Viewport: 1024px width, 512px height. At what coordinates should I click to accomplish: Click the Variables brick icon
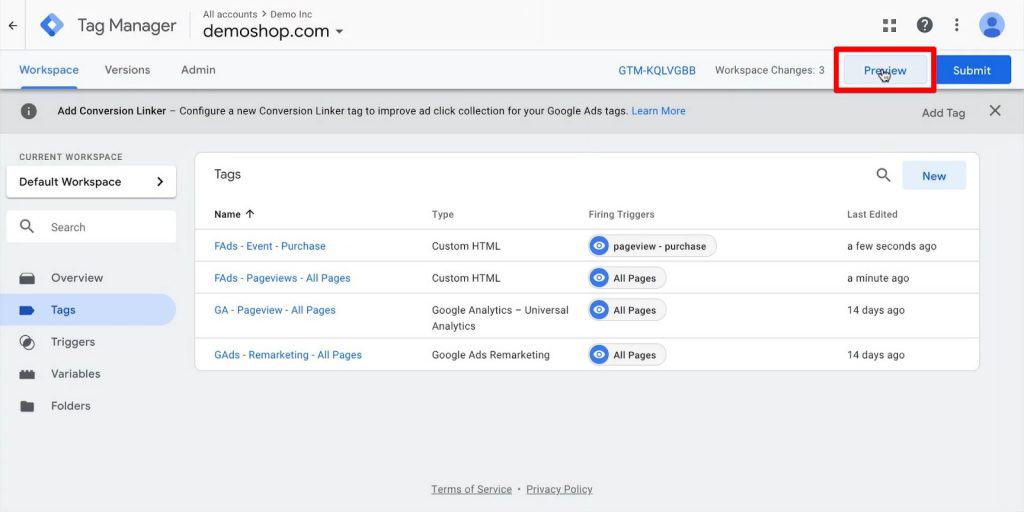27,374
